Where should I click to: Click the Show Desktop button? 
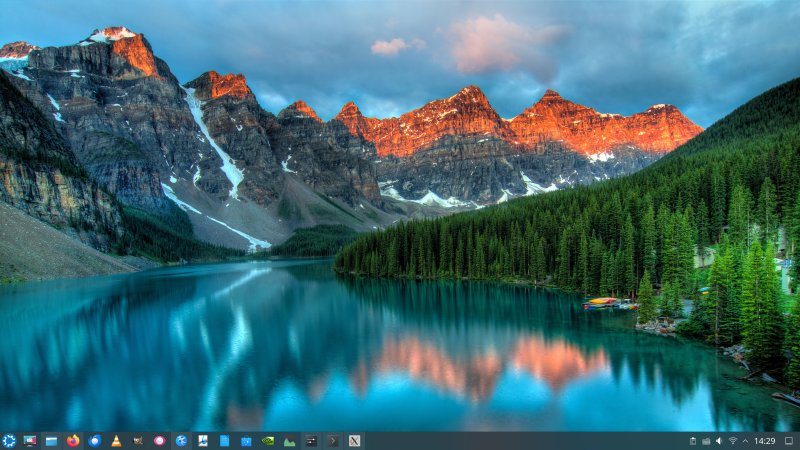click(789, 441)
